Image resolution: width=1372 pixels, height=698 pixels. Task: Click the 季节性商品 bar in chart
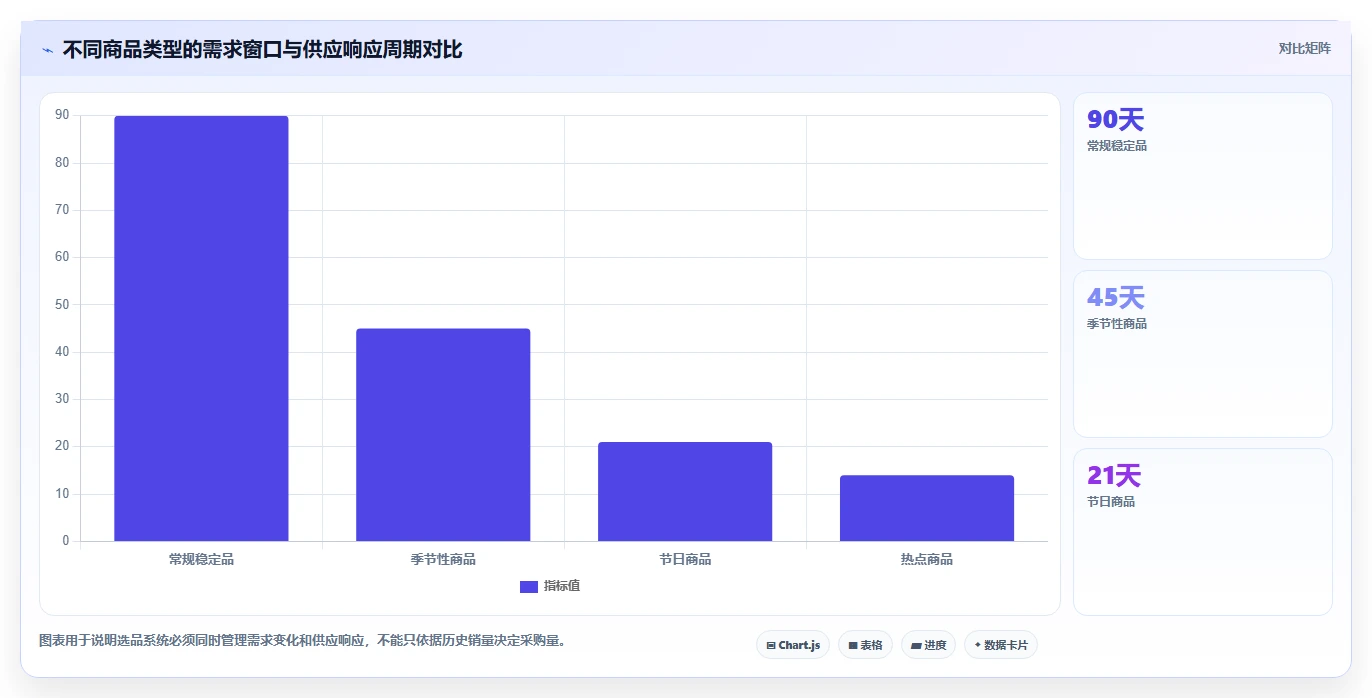coord(443,435)
